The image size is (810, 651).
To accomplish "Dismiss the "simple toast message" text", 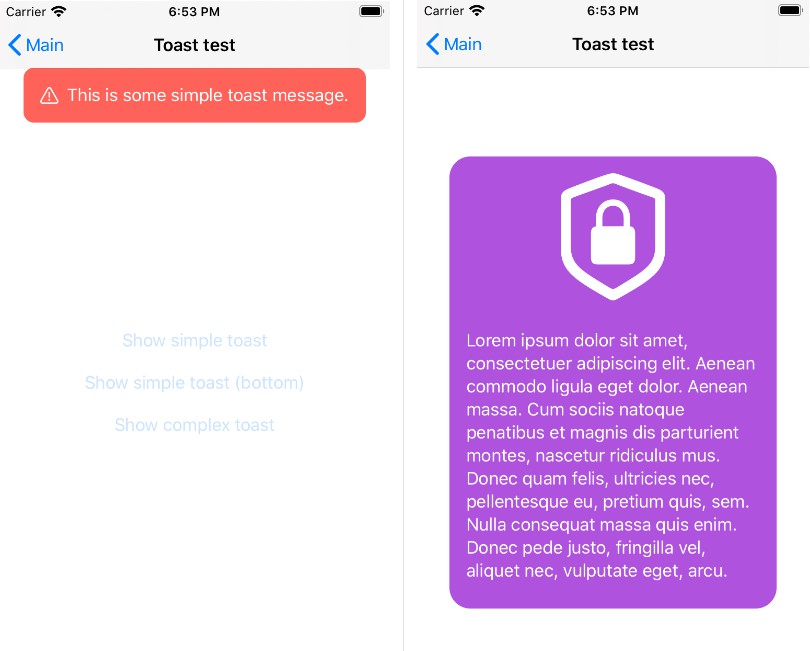I will click(x=208, y=95).
